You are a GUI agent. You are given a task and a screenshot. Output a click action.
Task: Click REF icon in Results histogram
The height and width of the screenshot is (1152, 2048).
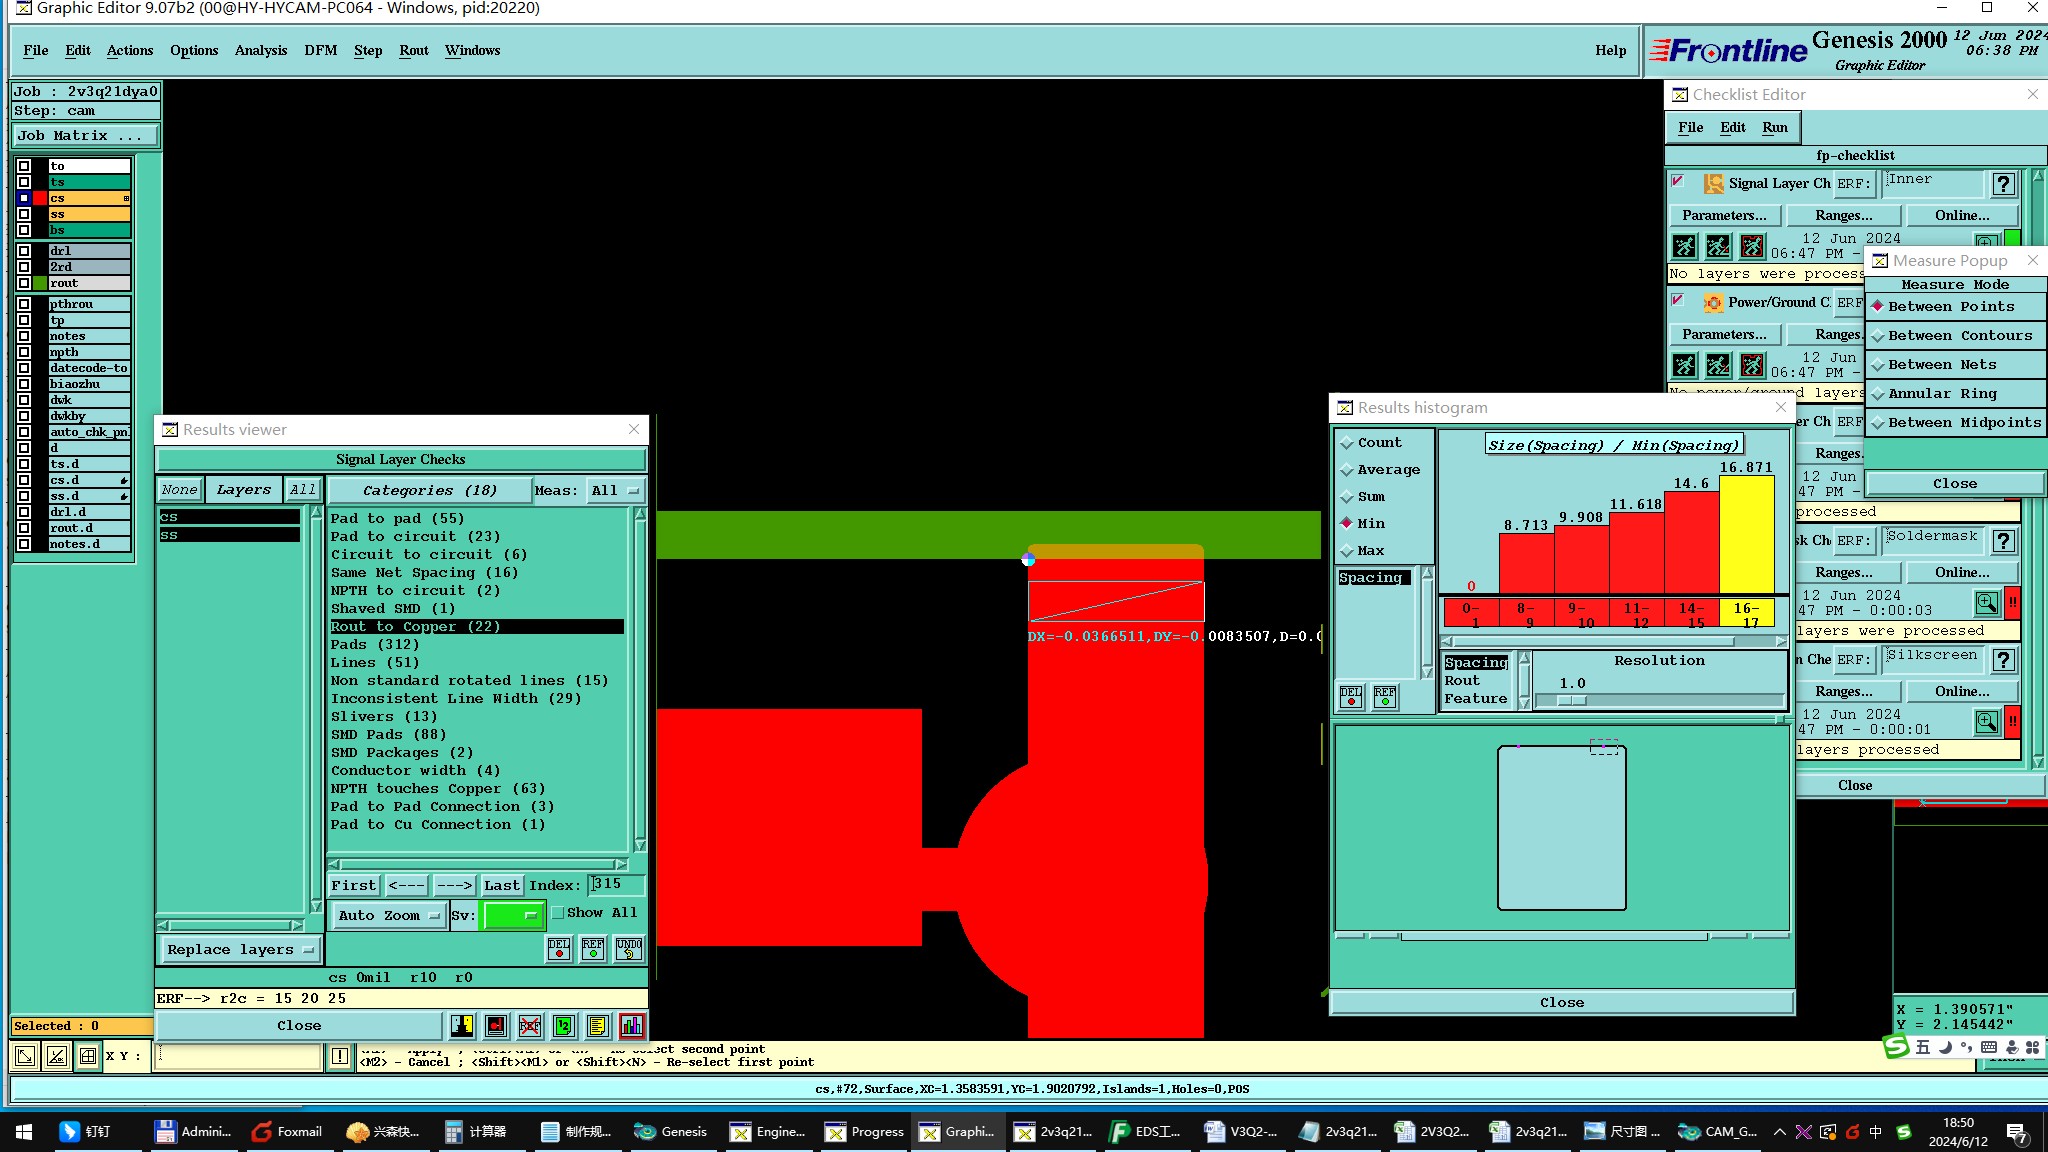point(1385,697)
